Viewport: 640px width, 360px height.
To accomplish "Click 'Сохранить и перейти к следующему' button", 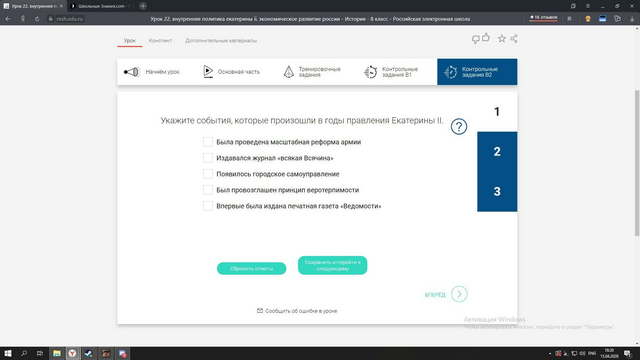I will point(332,265).
